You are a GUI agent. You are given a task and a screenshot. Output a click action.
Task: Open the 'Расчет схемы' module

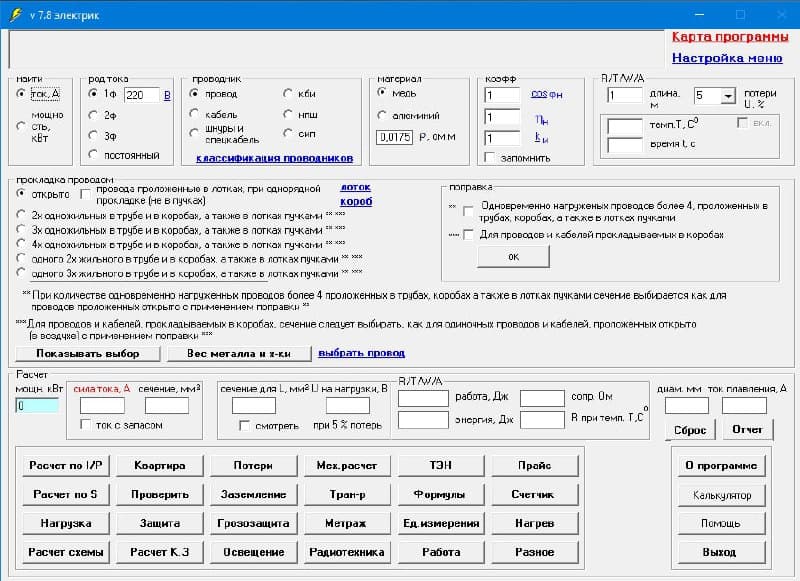click(x=66, y=552)
